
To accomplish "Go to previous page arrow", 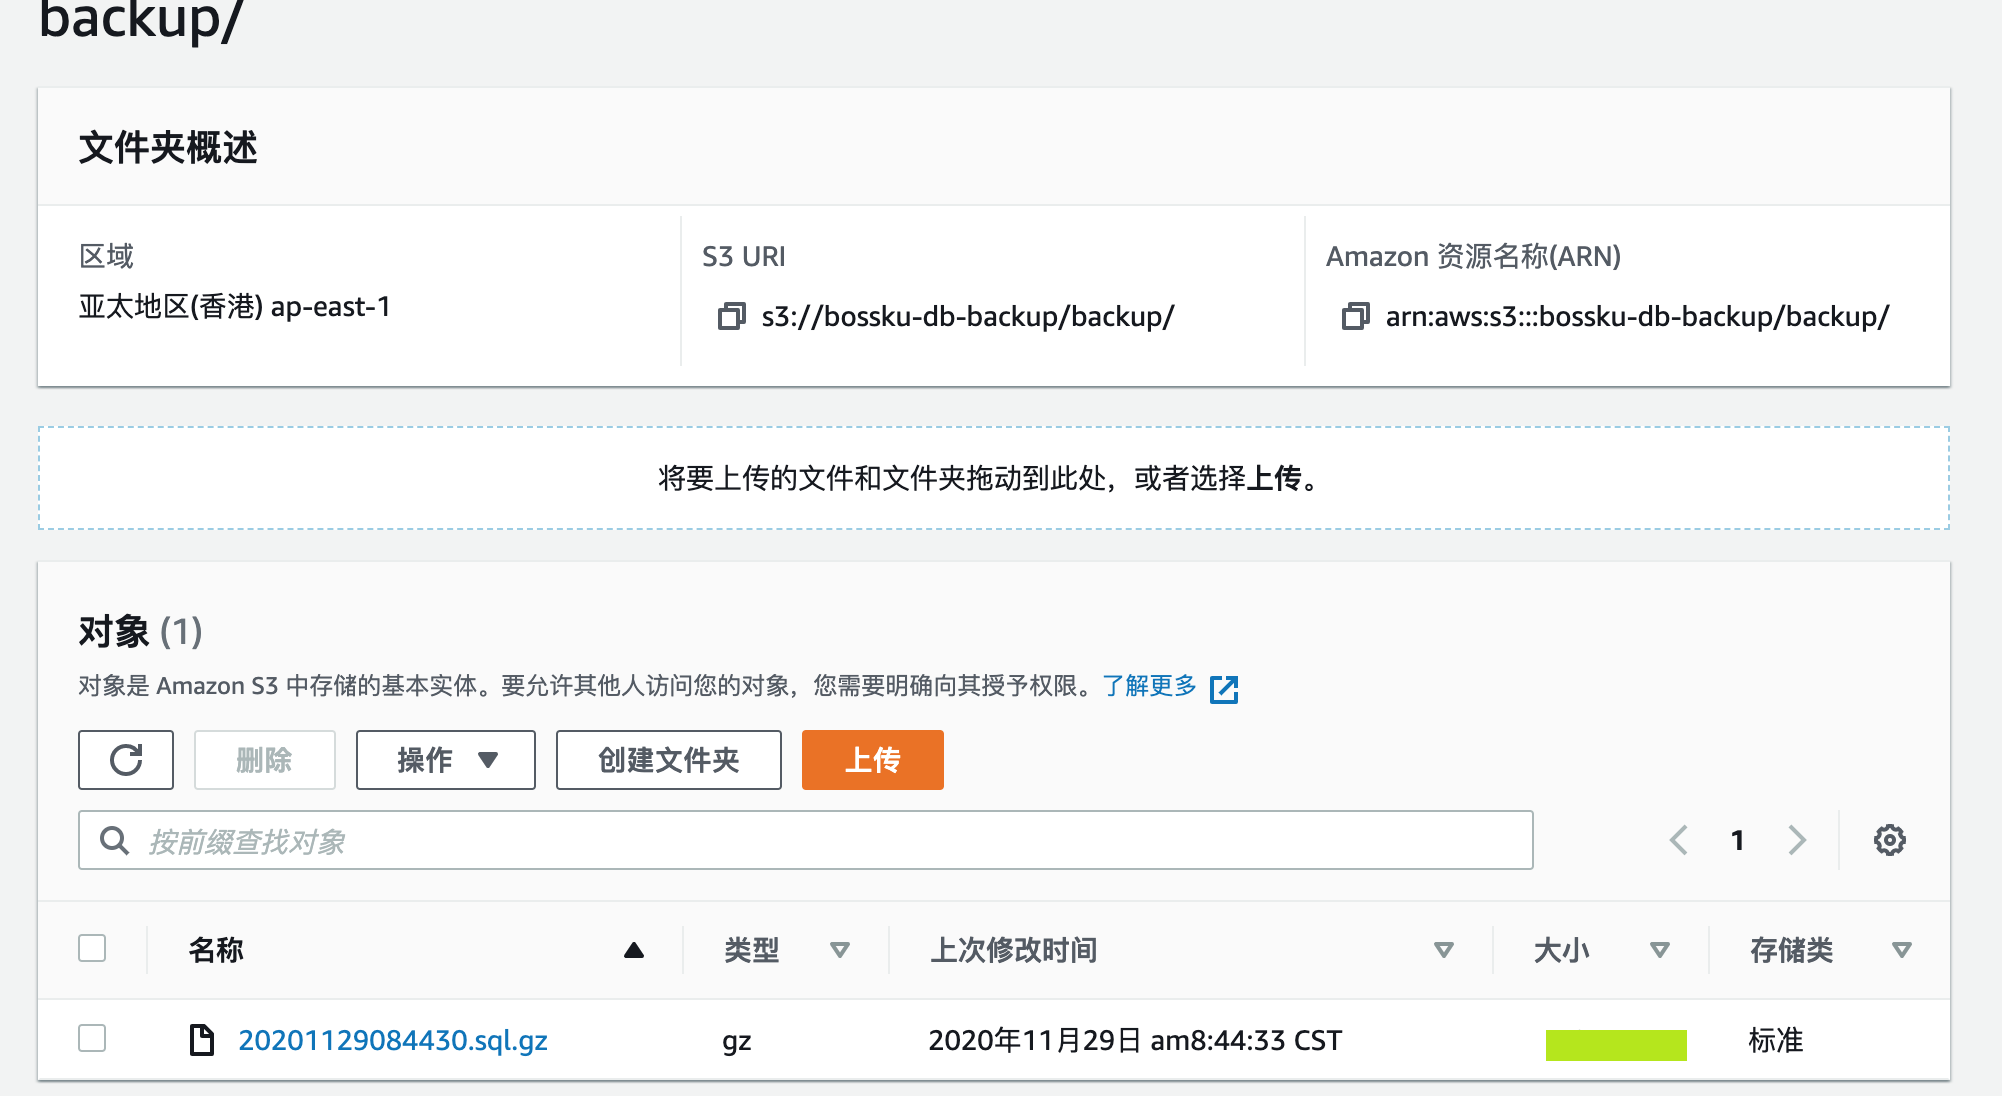I will coord(1679,840).
